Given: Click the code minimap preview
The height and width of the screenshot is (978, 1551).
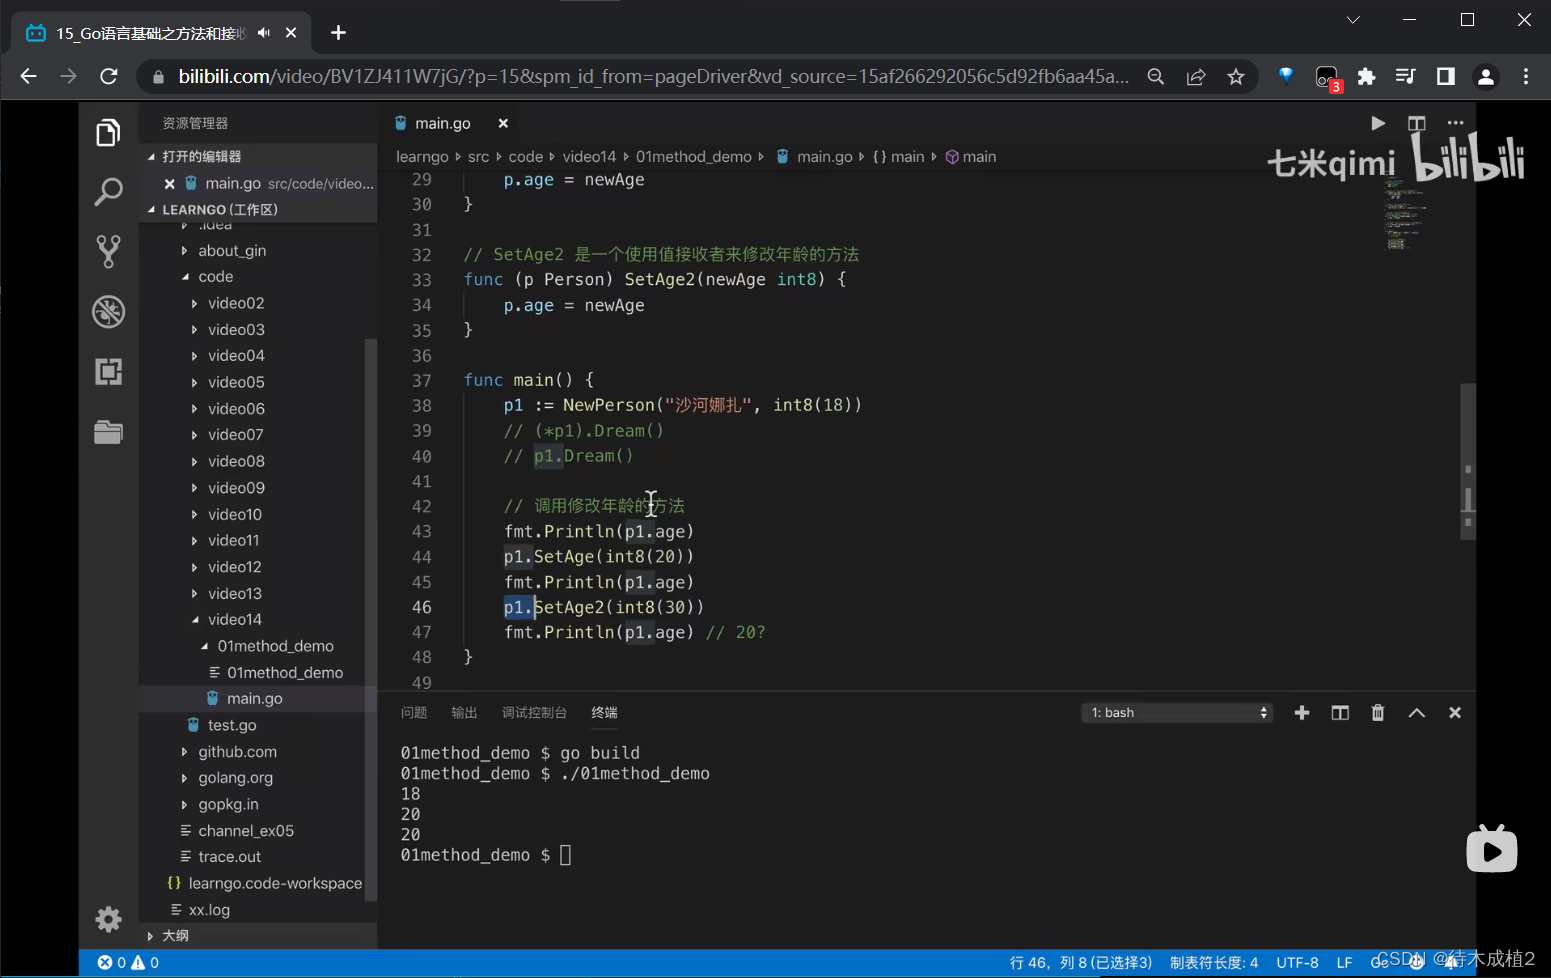Looking at the screenshot, I should 1404,213.
